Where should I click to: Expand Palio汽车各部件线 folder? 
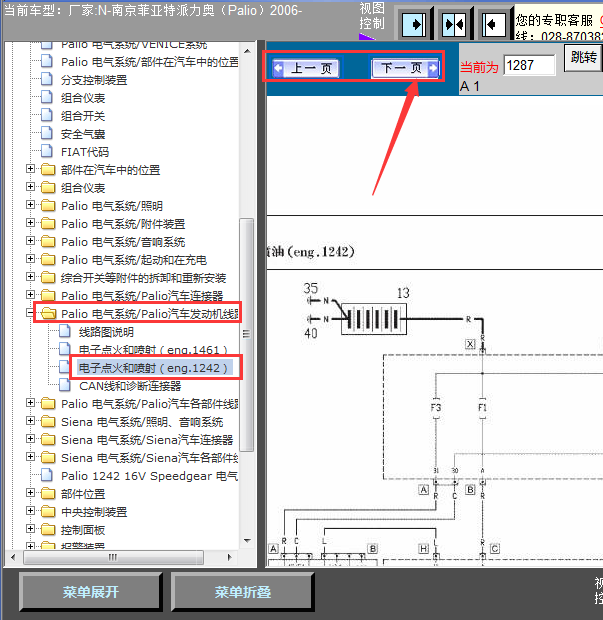[x=30, y=403]
